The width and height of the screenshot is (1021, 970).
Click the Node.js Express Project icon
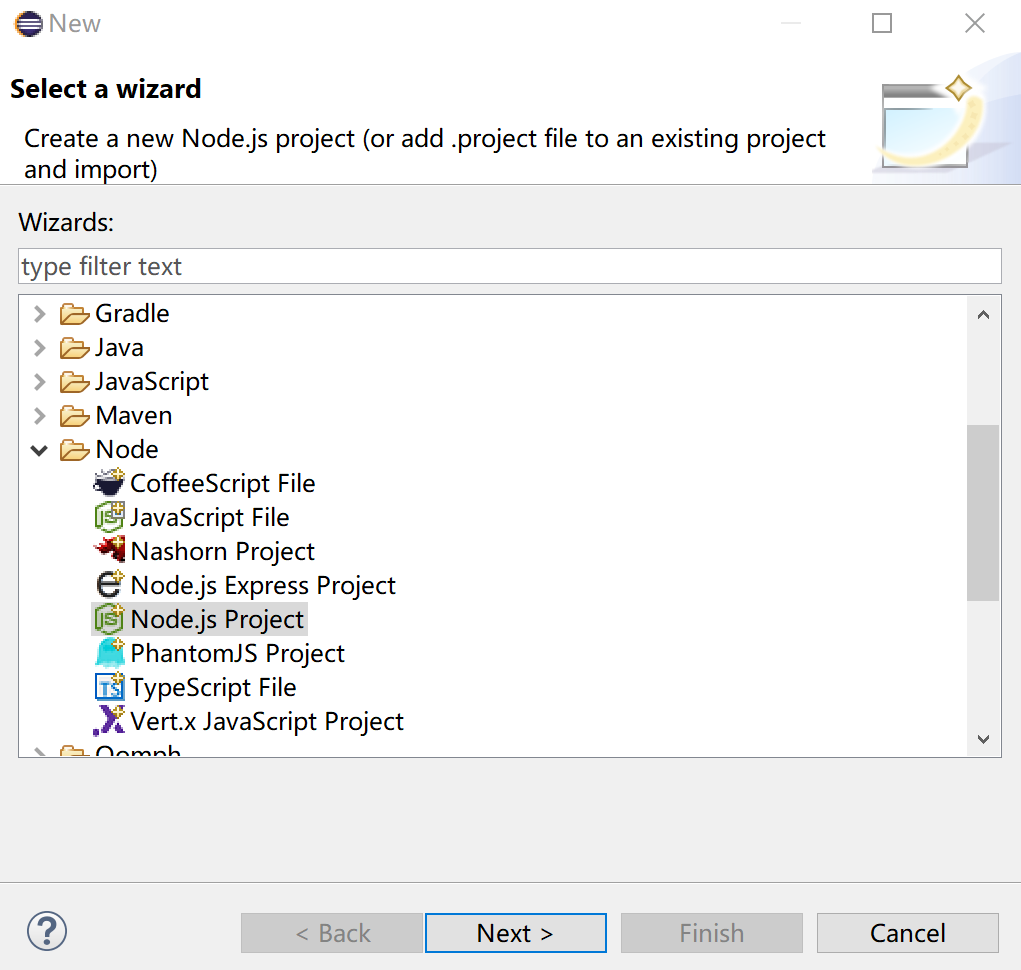click(110, 585)
